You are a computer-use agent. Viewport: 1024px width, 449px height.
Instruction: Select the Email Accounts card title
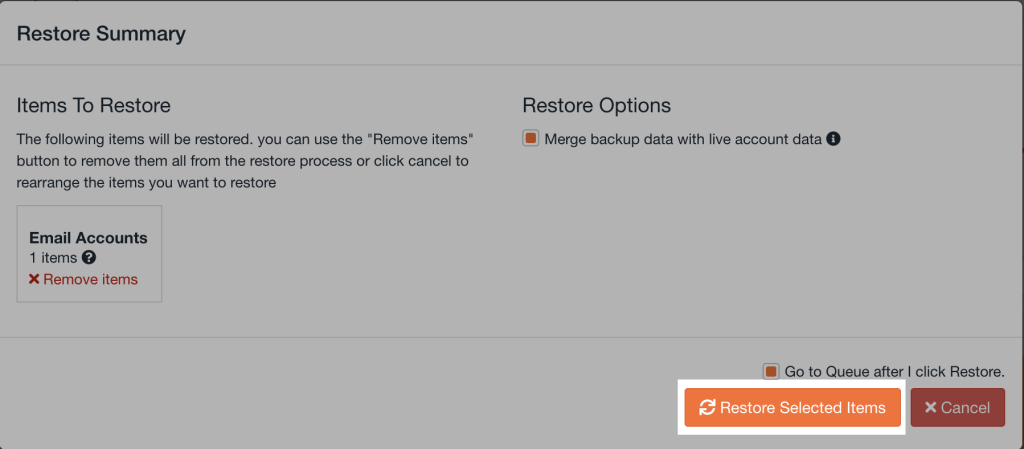pos(88,238)
